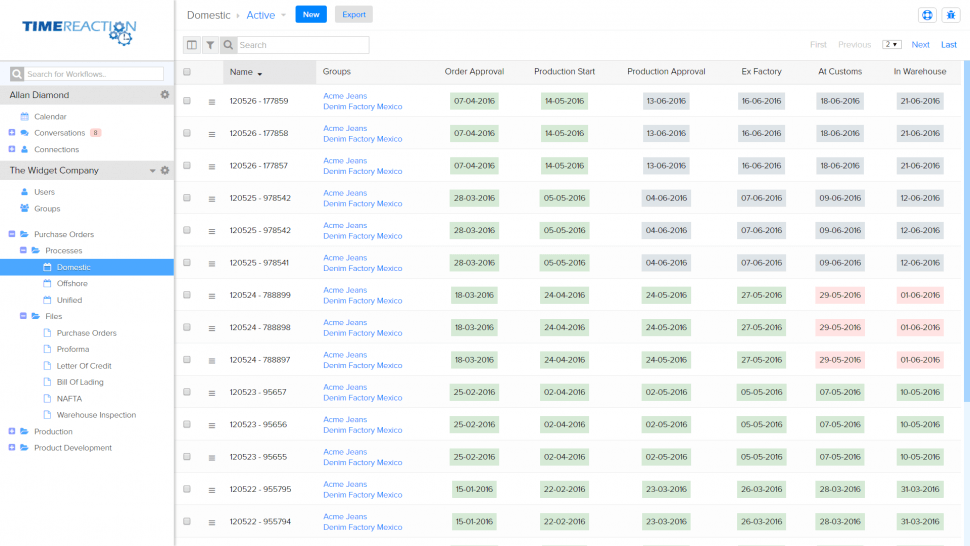Viewport: 970px width, 546px height.
Task: Open the help lifebuoy icon
Action: [927, 15]
